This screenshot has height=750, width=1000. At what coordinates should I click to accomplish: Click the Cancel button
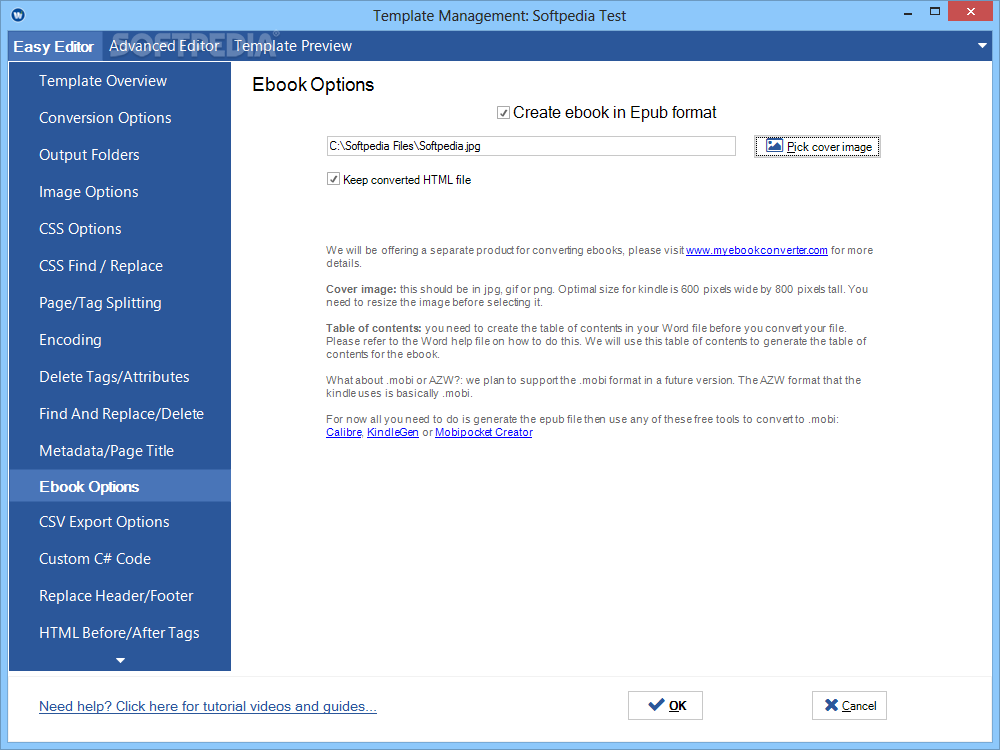tap(849, 705)
